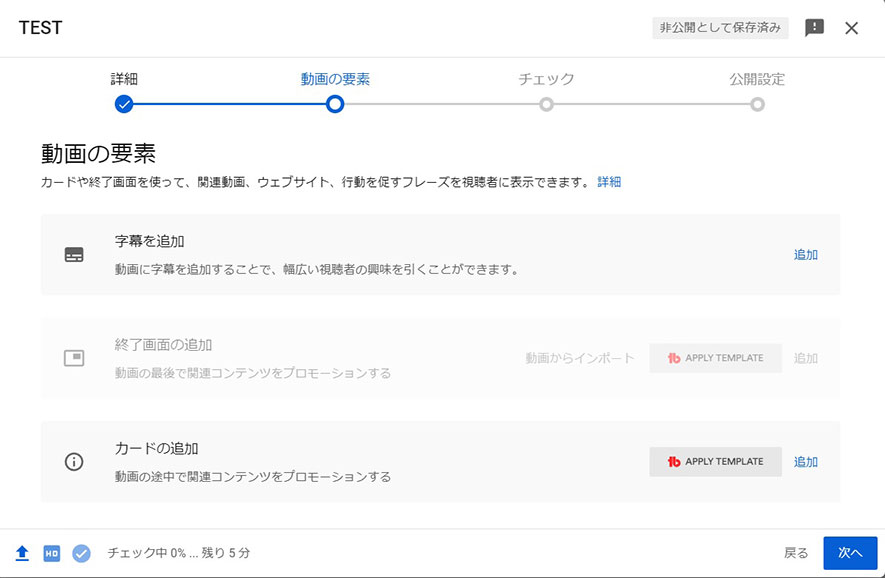Apply template for 終了画面の追加
This screenshot has height=578, width=885.
click(x=716, y=358)
